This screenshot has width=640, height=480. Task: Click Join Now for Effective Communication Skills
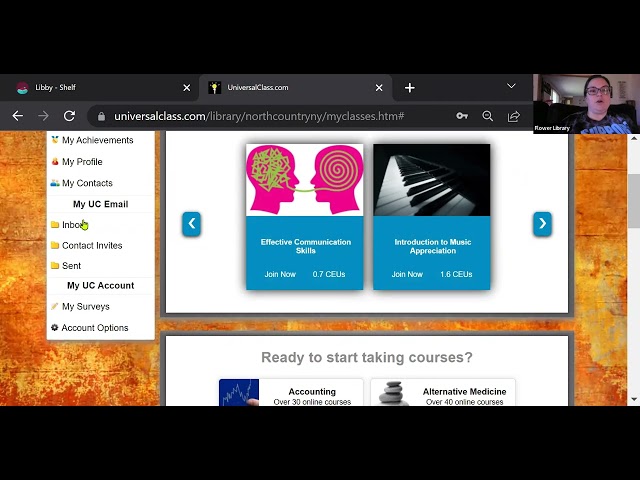click(280, 274)
